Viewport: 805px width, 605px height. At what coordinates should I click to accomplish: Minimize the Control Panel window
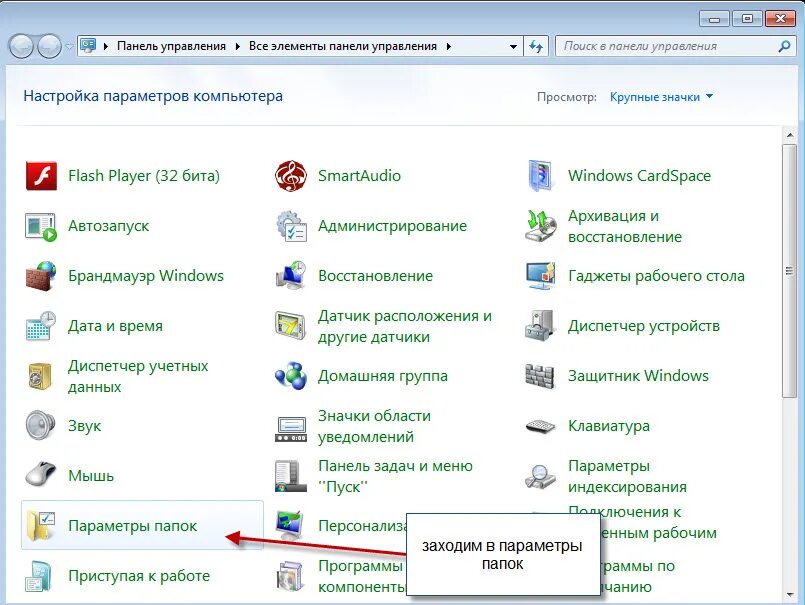click(715, 19)
